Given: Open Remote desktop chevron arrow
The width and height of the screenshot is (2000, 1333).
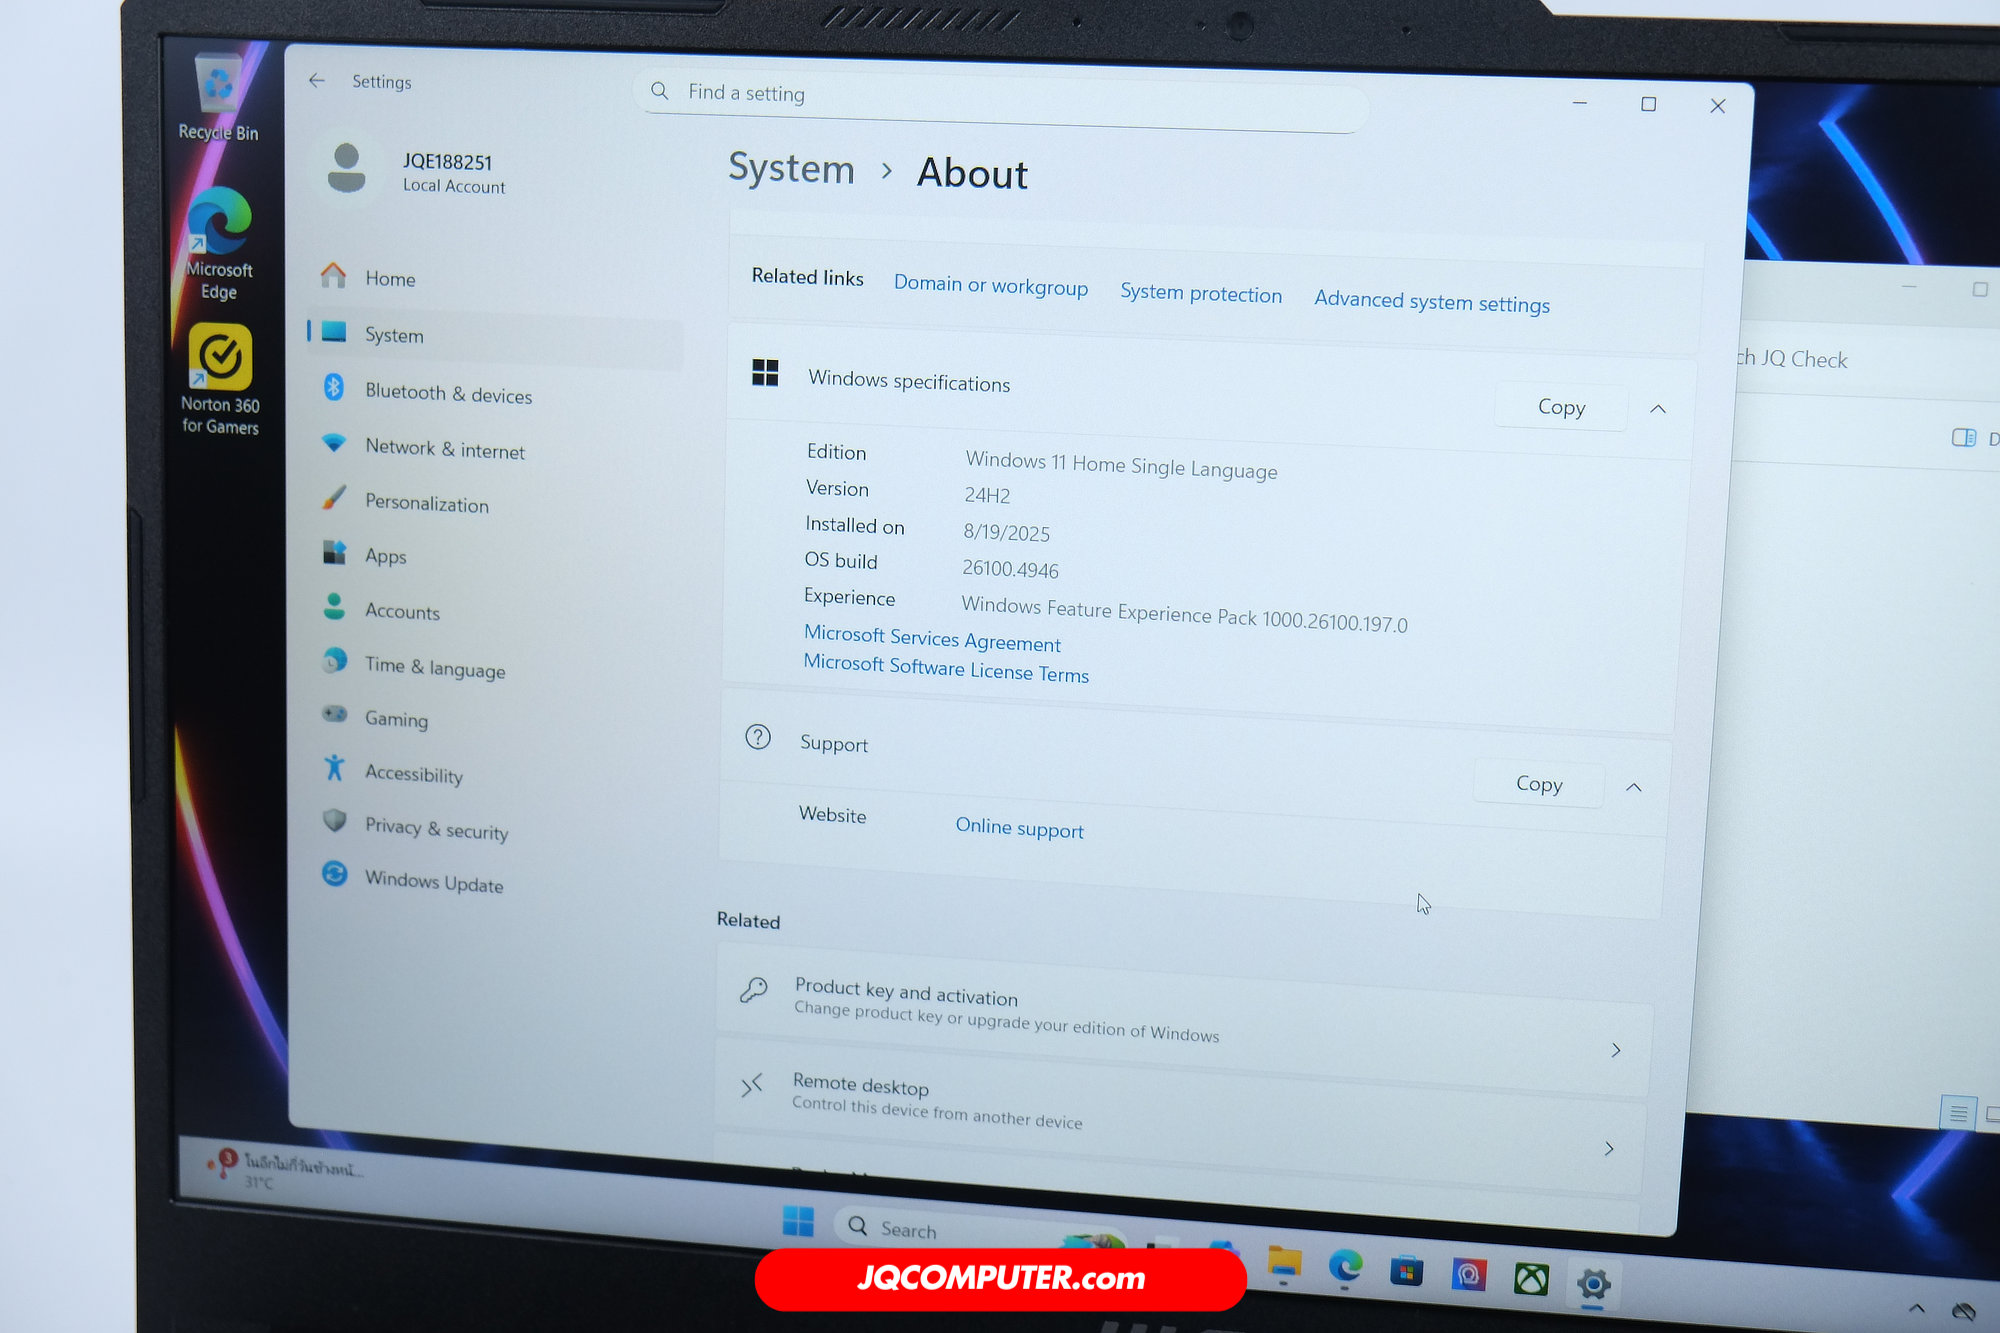Looking at the screenshot, I should (x=1608, y=1148).
